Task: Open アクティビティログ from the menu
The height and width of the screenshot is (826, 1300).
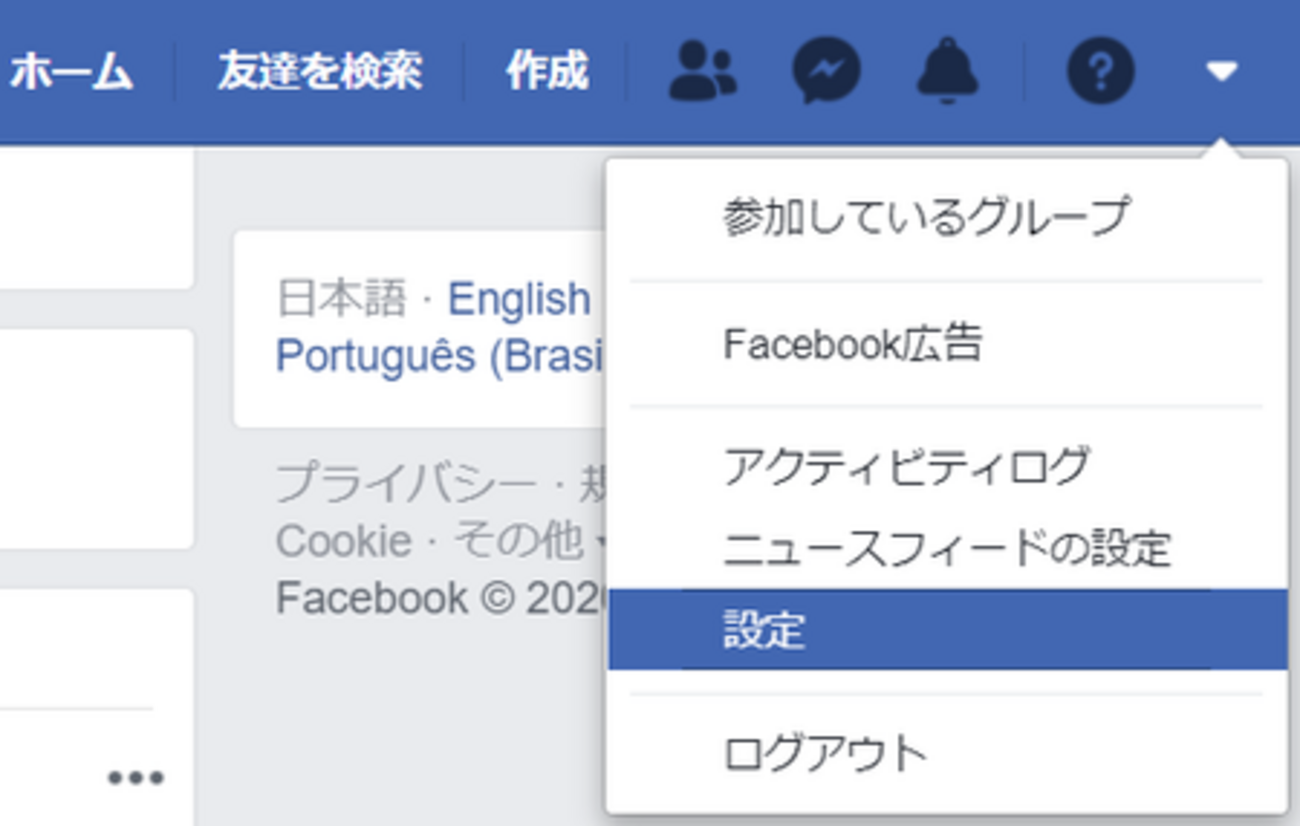Action: (906, 466)
